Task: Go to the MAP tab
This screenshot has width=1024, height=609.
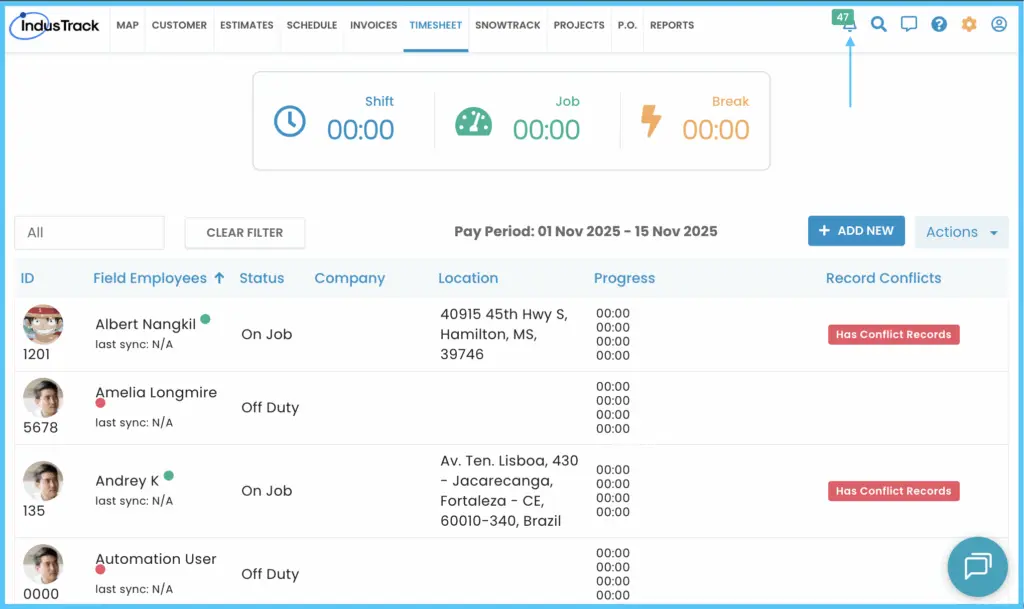Action: (127, 25)
